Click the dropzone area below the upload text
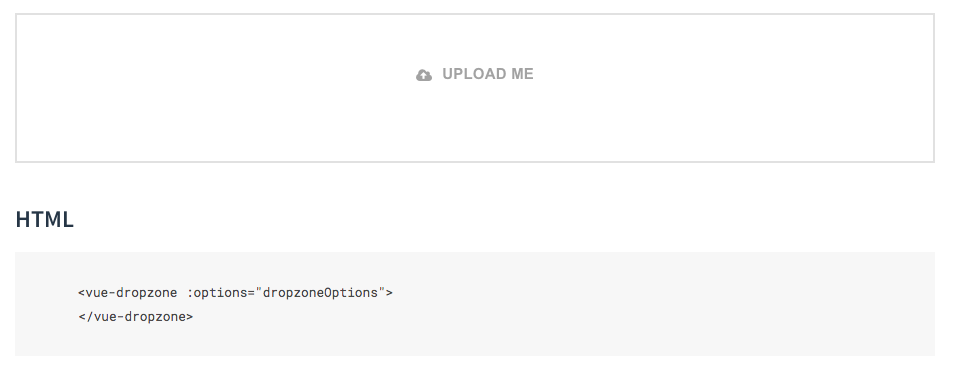Viewport: 971px width, 380px height. [475, 124]
